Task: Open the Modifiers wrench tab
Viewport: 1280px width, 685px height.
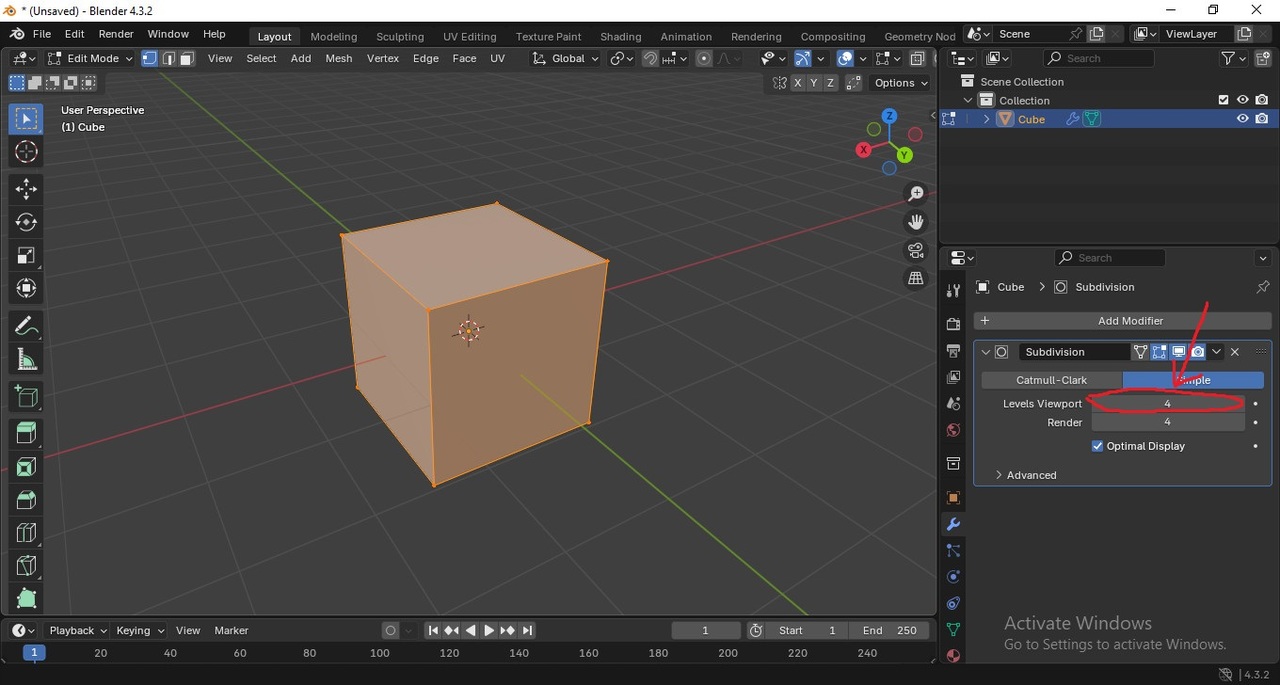Action: coord(953,524)
